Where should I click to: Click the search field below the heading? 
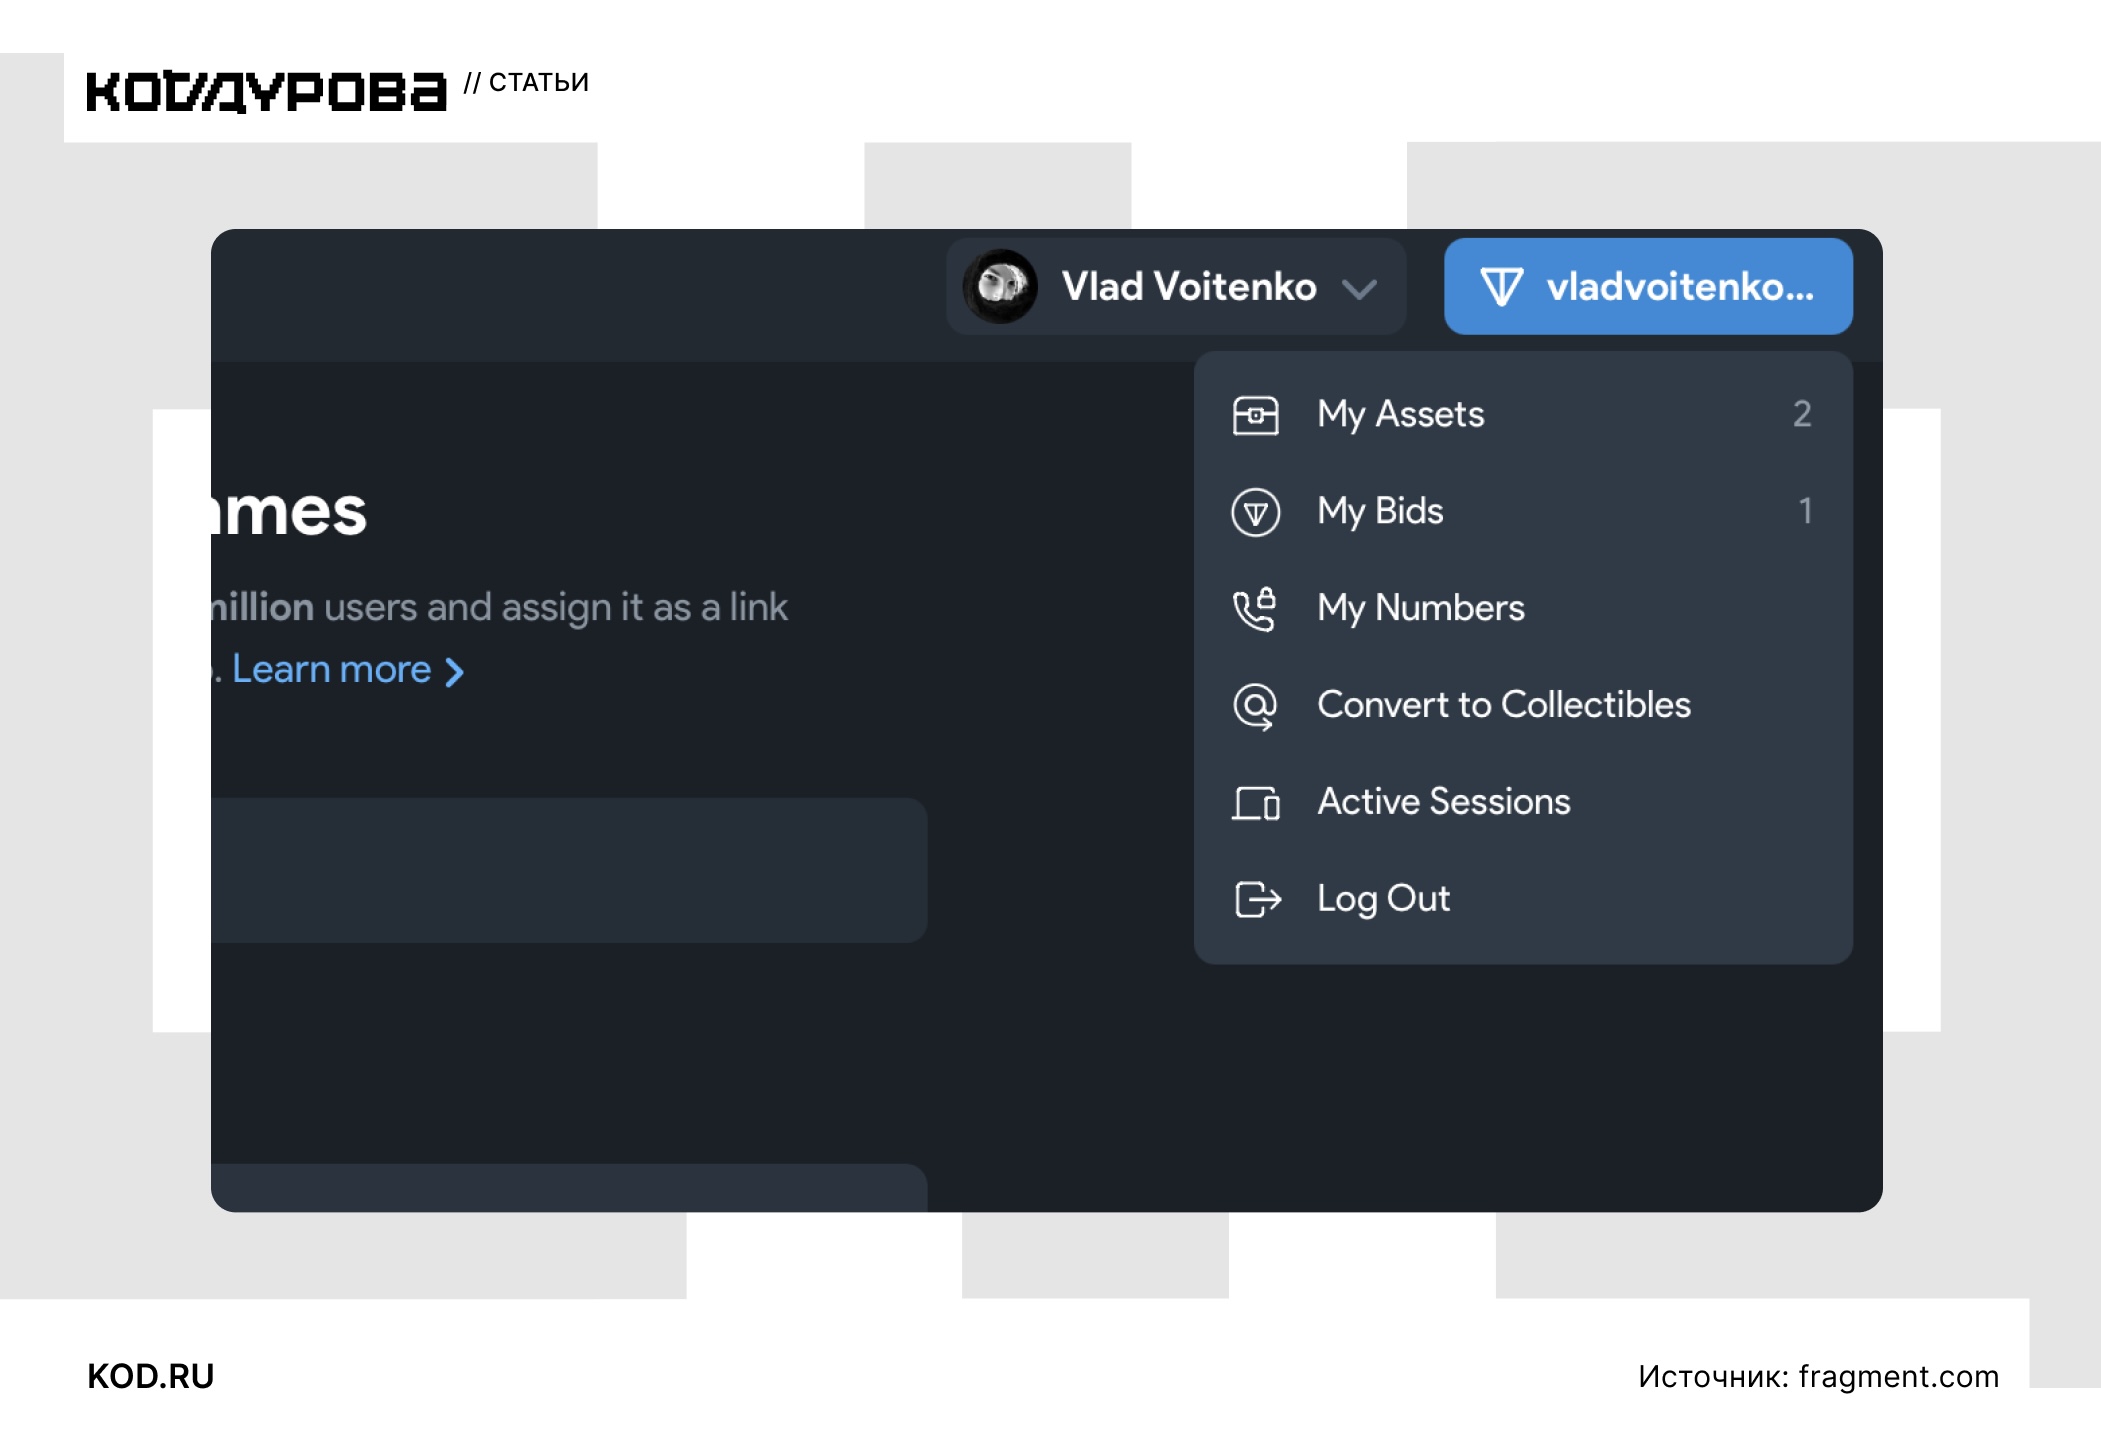pyautogui.click(x=569, y=870)
